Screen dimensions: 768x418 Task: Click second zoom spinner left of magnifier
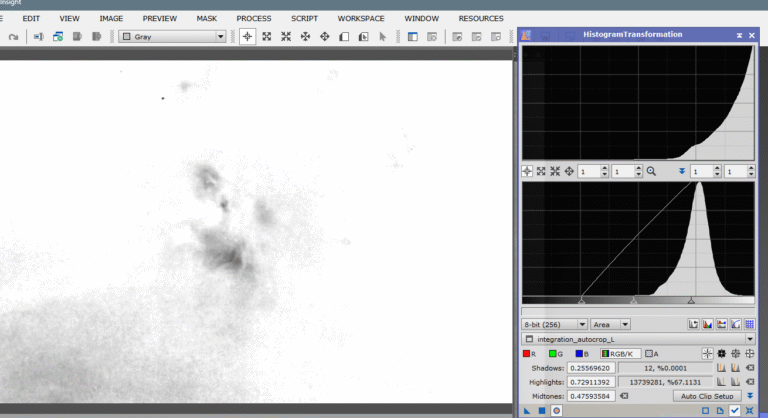coord(626,171)
